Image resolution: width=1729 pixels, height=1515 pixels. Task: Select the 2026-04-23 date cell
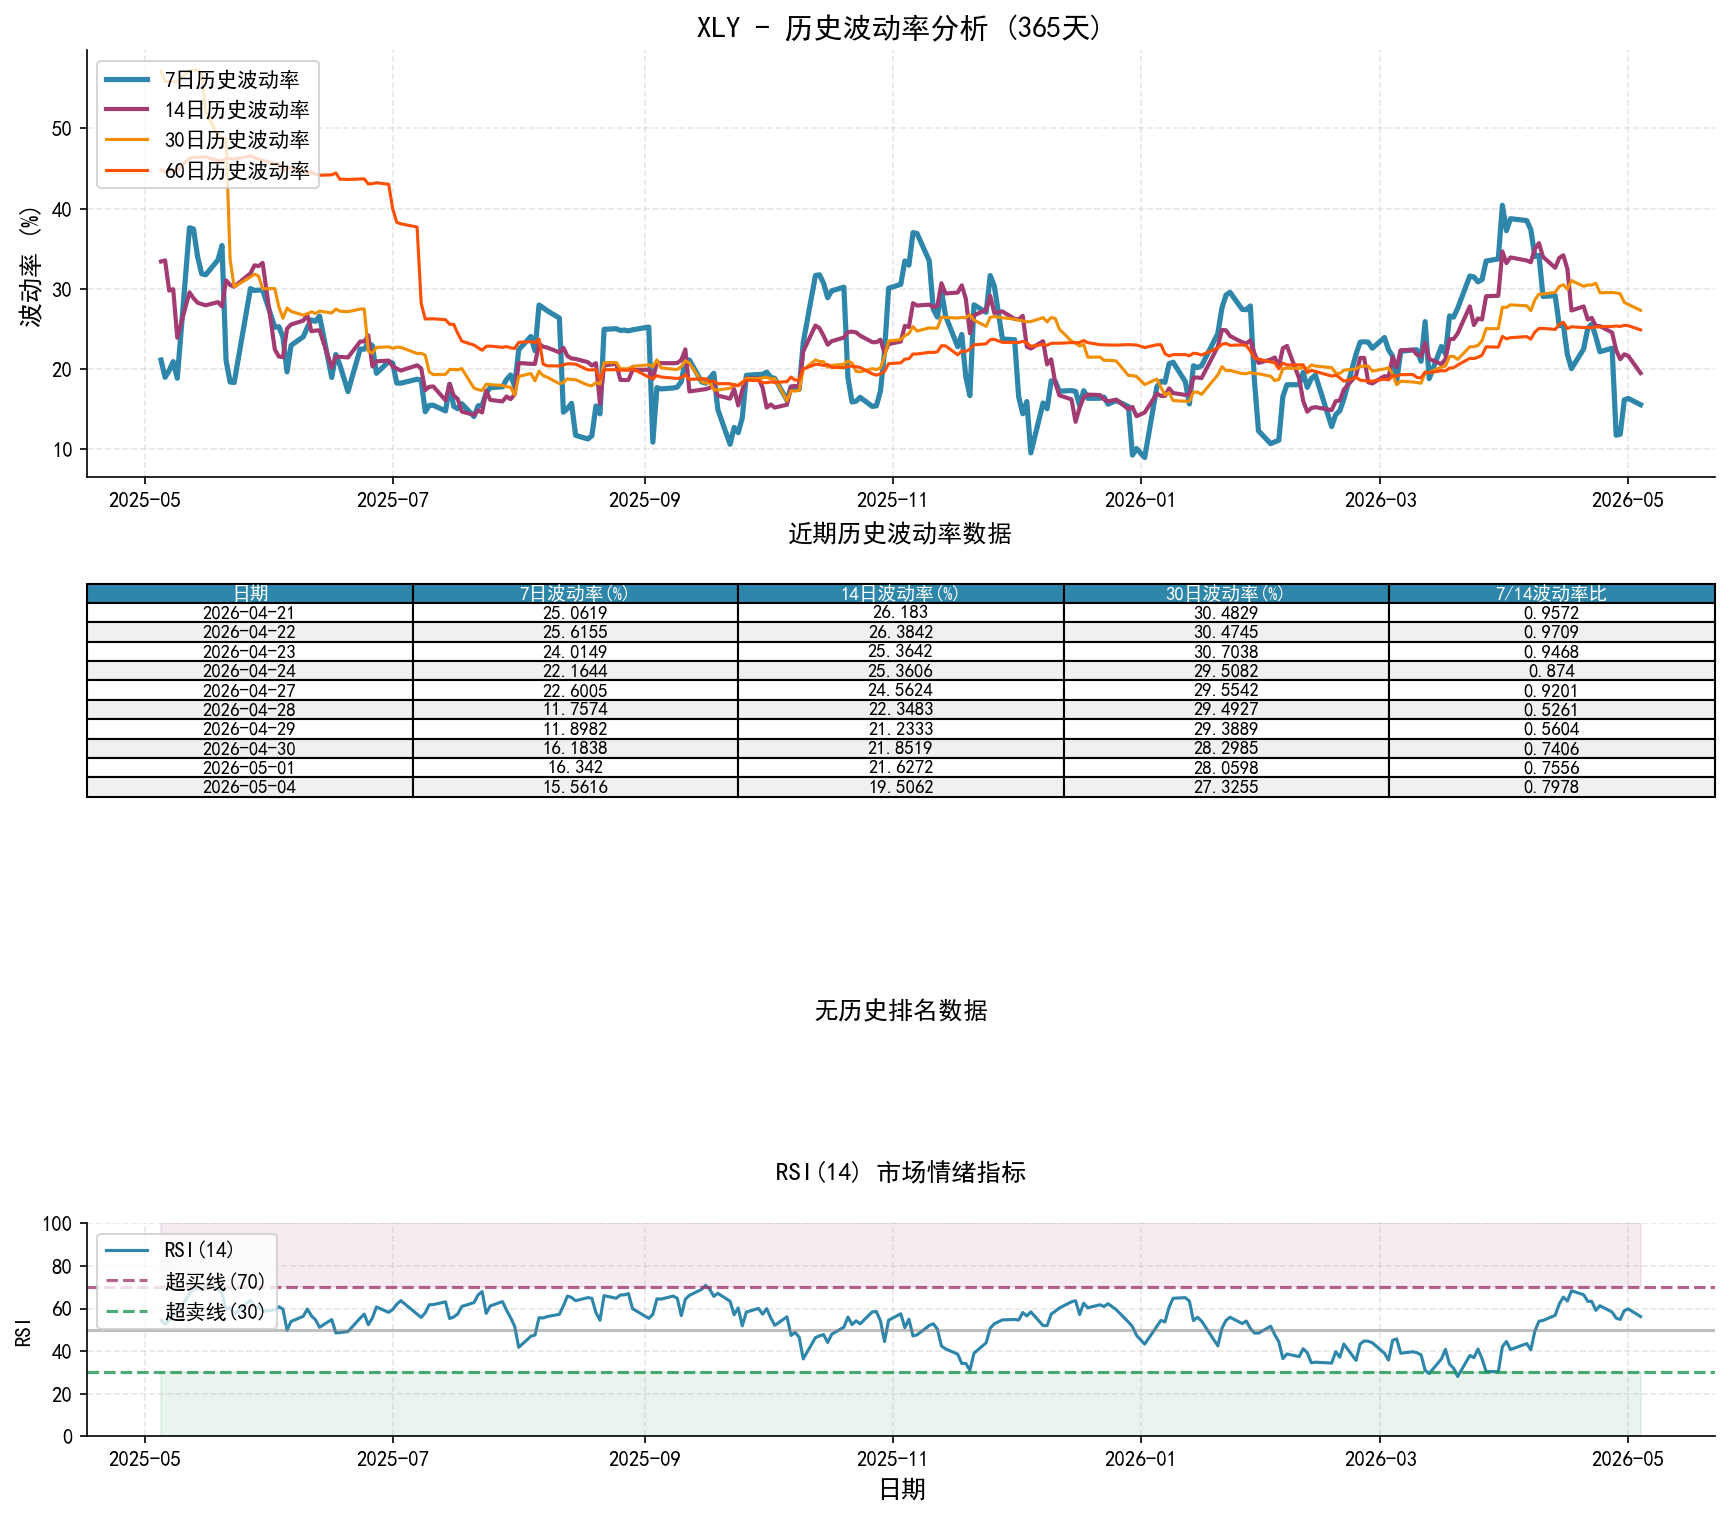tap(250, 652)
